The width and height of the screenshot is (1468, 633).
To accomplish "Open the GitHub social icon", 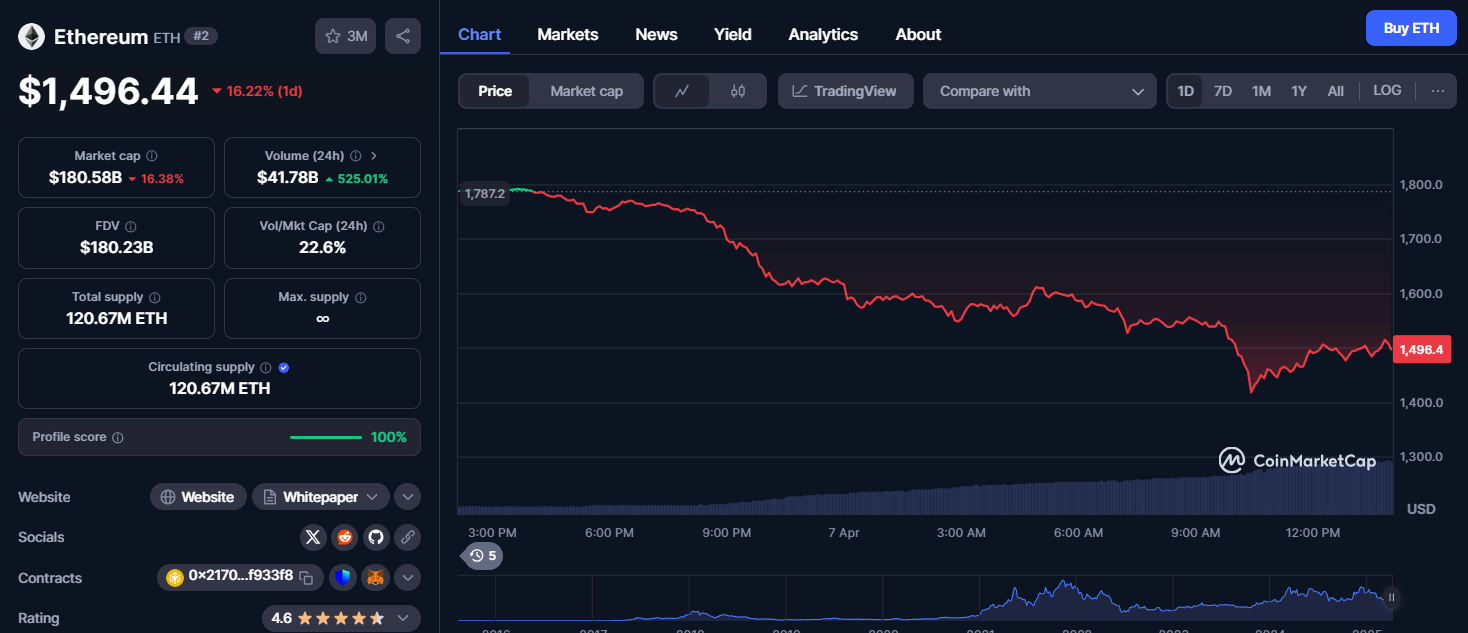I will pos(375,537).
